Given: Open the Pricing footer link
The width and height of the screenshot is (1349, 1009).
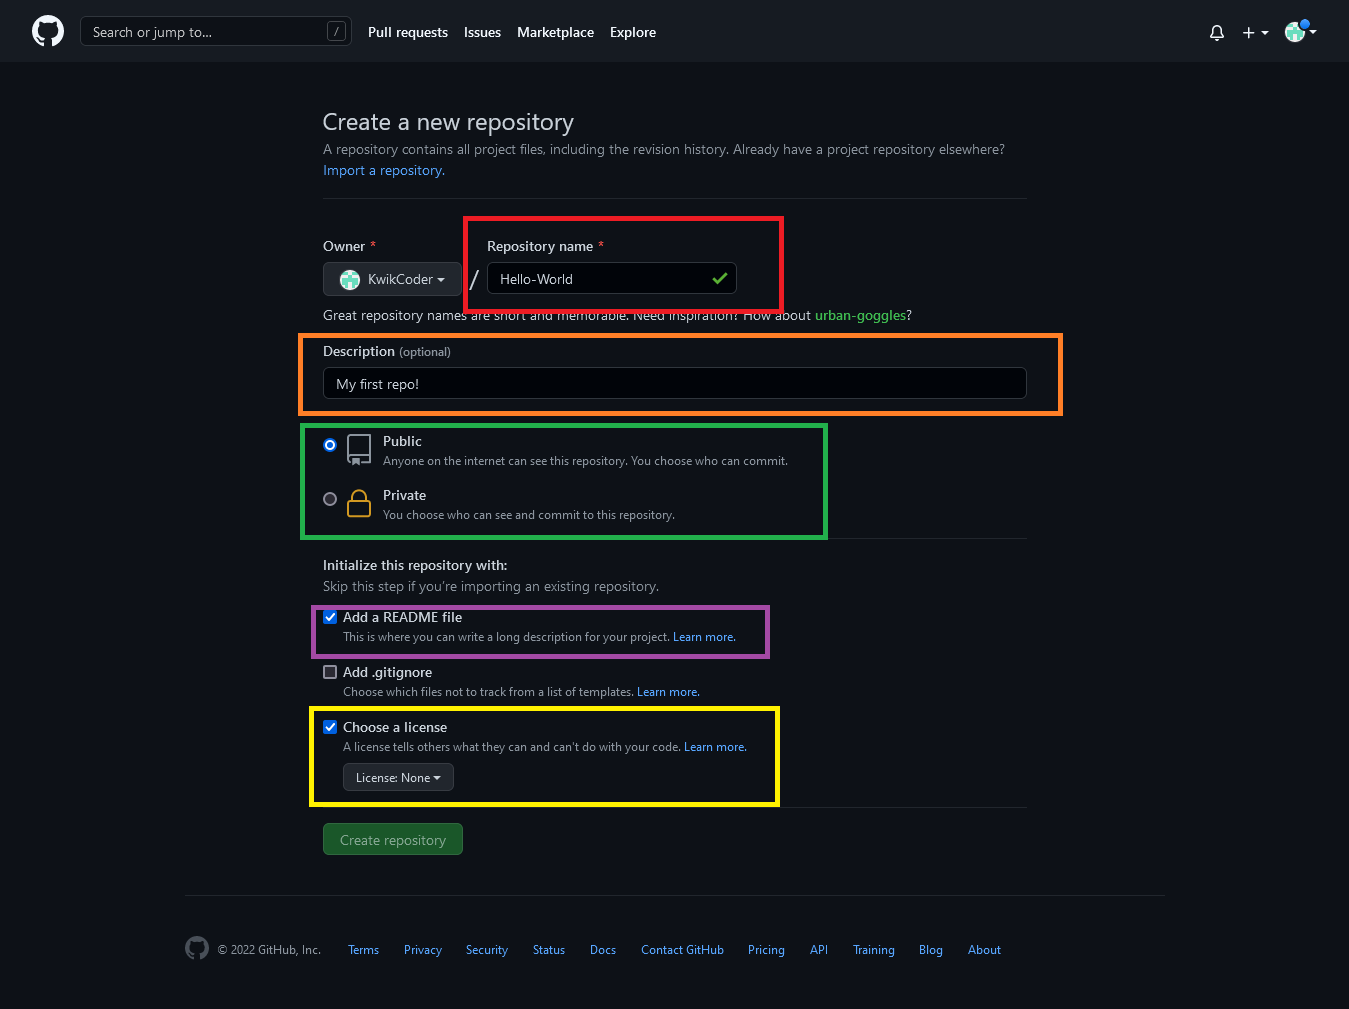Looking at the screenshot, I should (x=766, y=950).
